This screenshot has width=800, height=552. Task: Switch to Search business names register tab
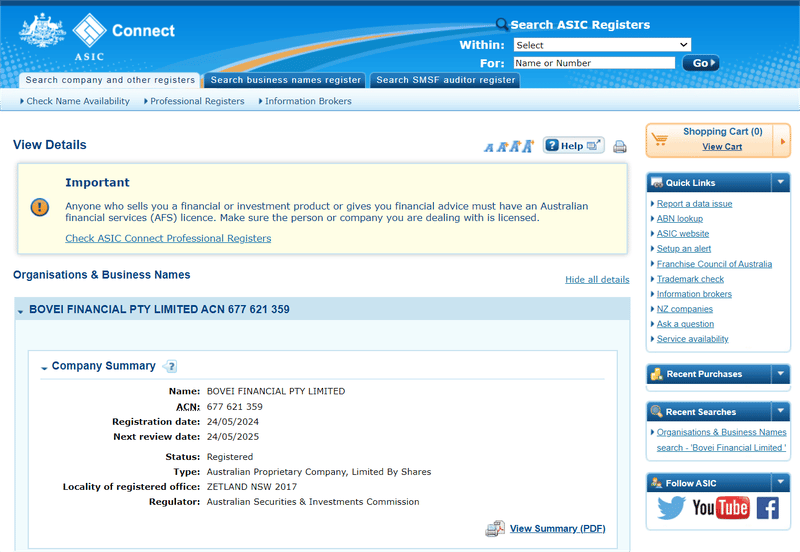(285, 80)
